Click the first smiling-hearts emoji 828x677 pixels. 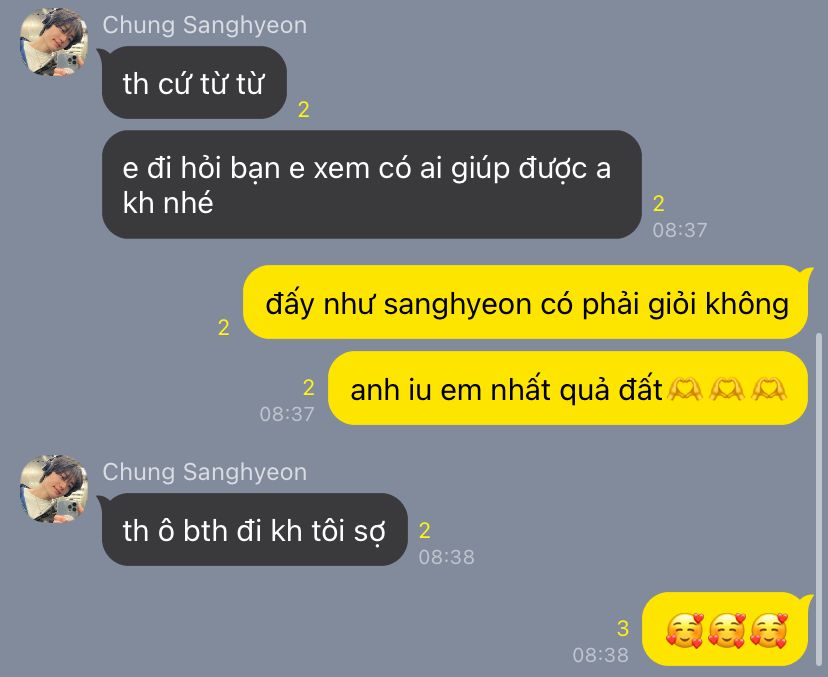[x=684, y=630]
